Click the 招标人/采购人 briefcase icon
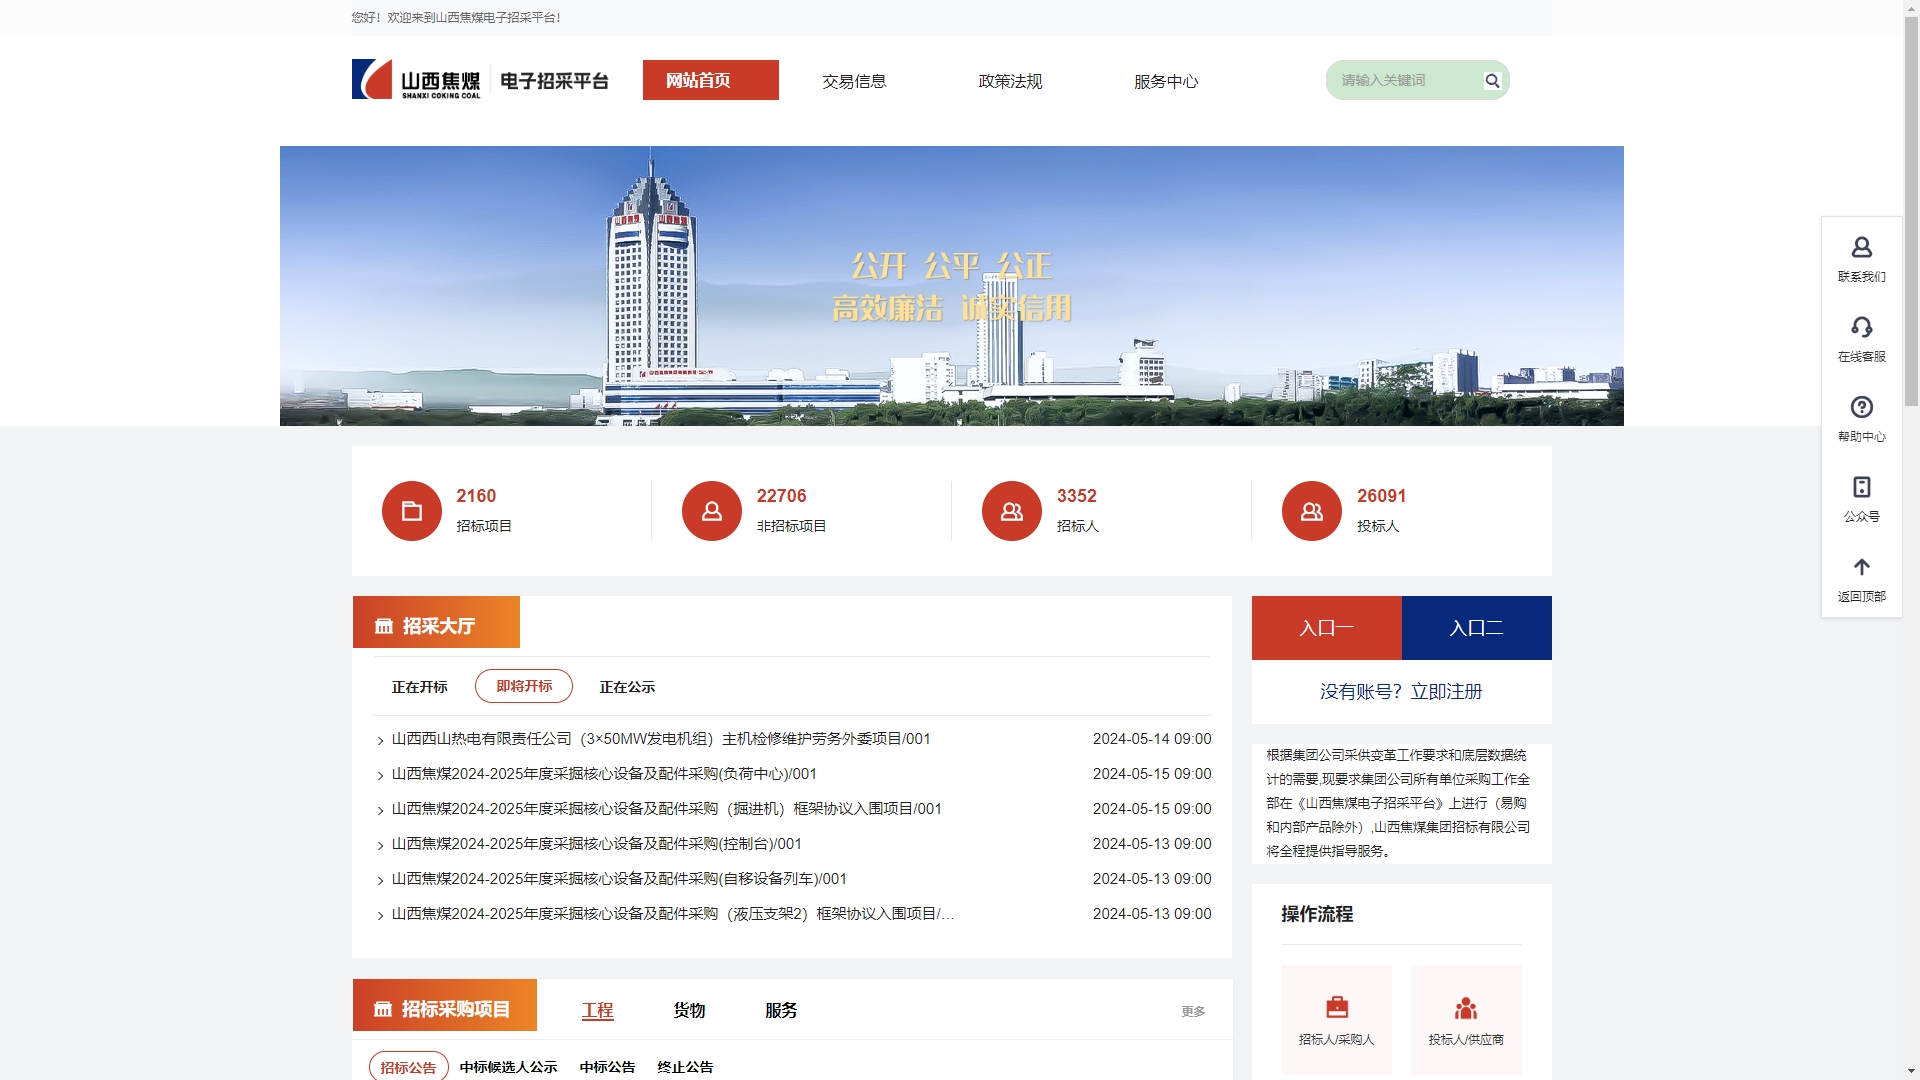The height and width of the screenshot is (1080, 1920). [x=1336, y=1007]
